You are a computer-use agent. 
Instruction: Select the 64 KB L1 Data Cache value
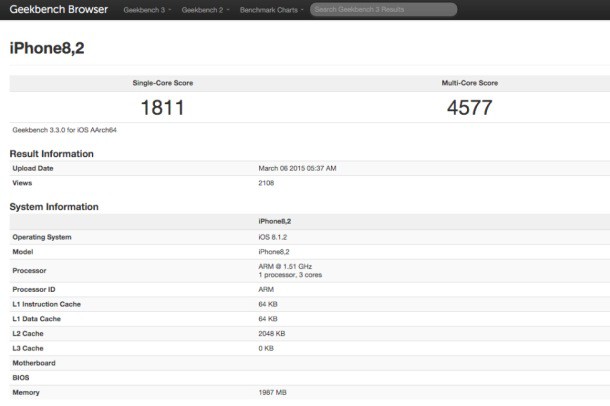pyautogui.click(x=268, y=319)
